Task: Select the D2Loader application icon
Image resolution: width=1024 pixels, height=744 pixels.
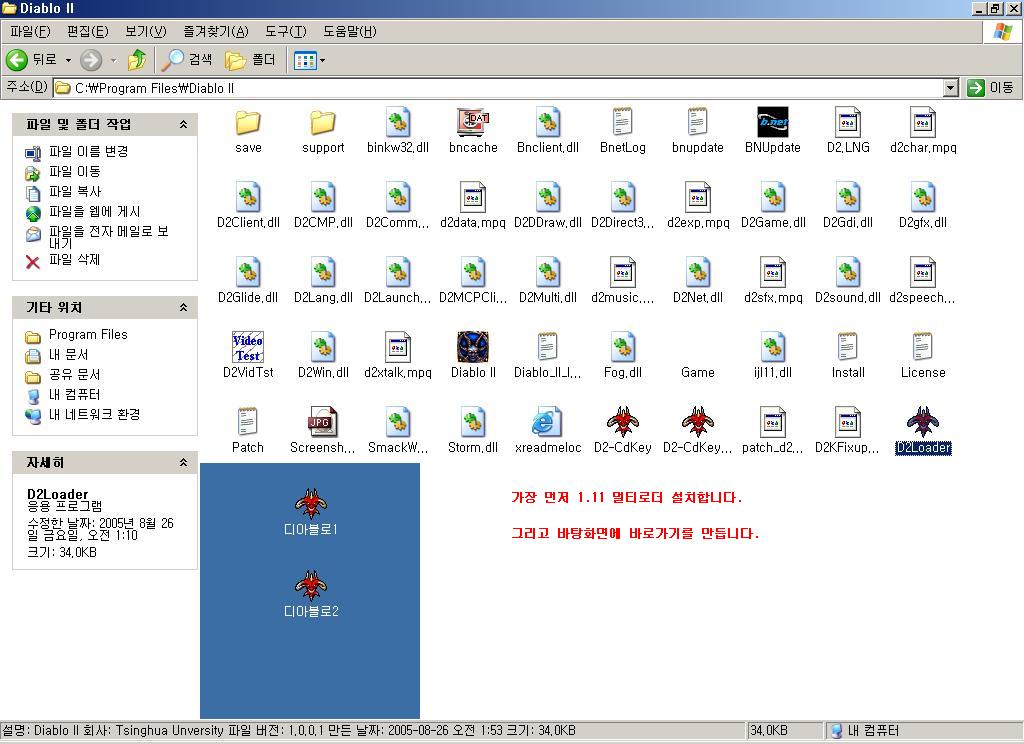Action: pos(922,423)
